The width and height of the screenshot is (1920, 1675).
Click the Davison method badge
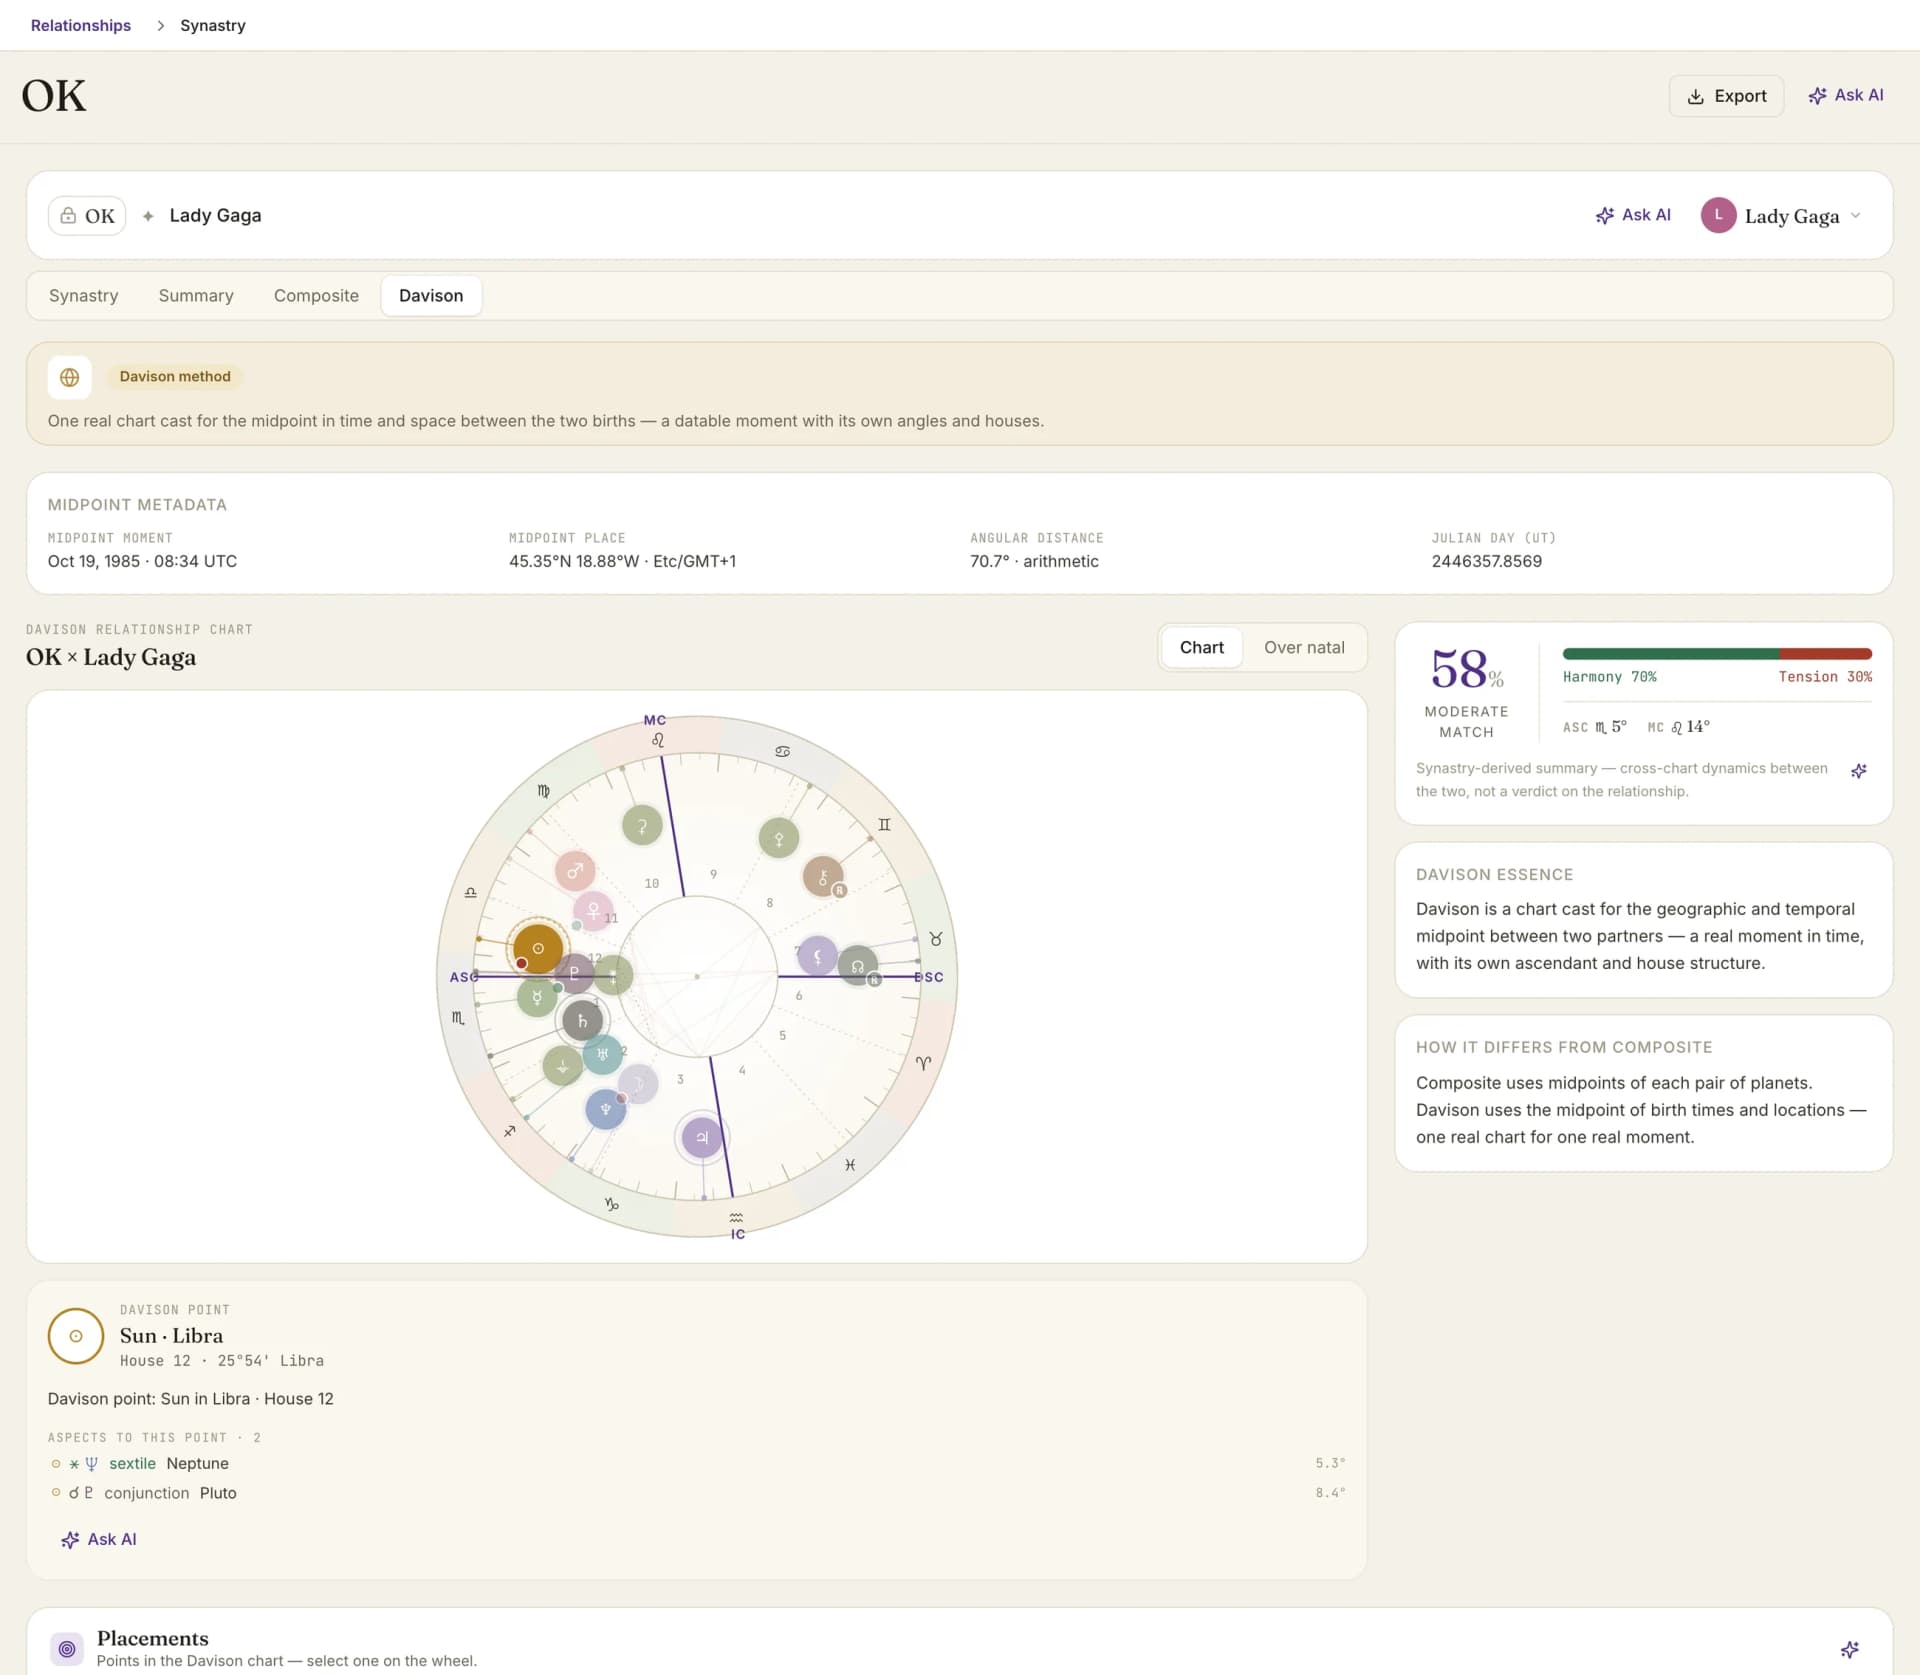(x=175, y=377)
